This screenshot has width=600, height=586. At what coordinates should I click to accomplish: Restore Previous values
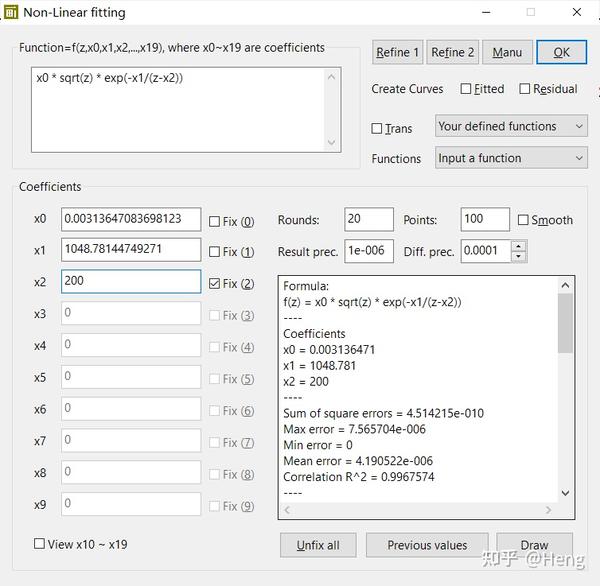[x=427, y=545]
